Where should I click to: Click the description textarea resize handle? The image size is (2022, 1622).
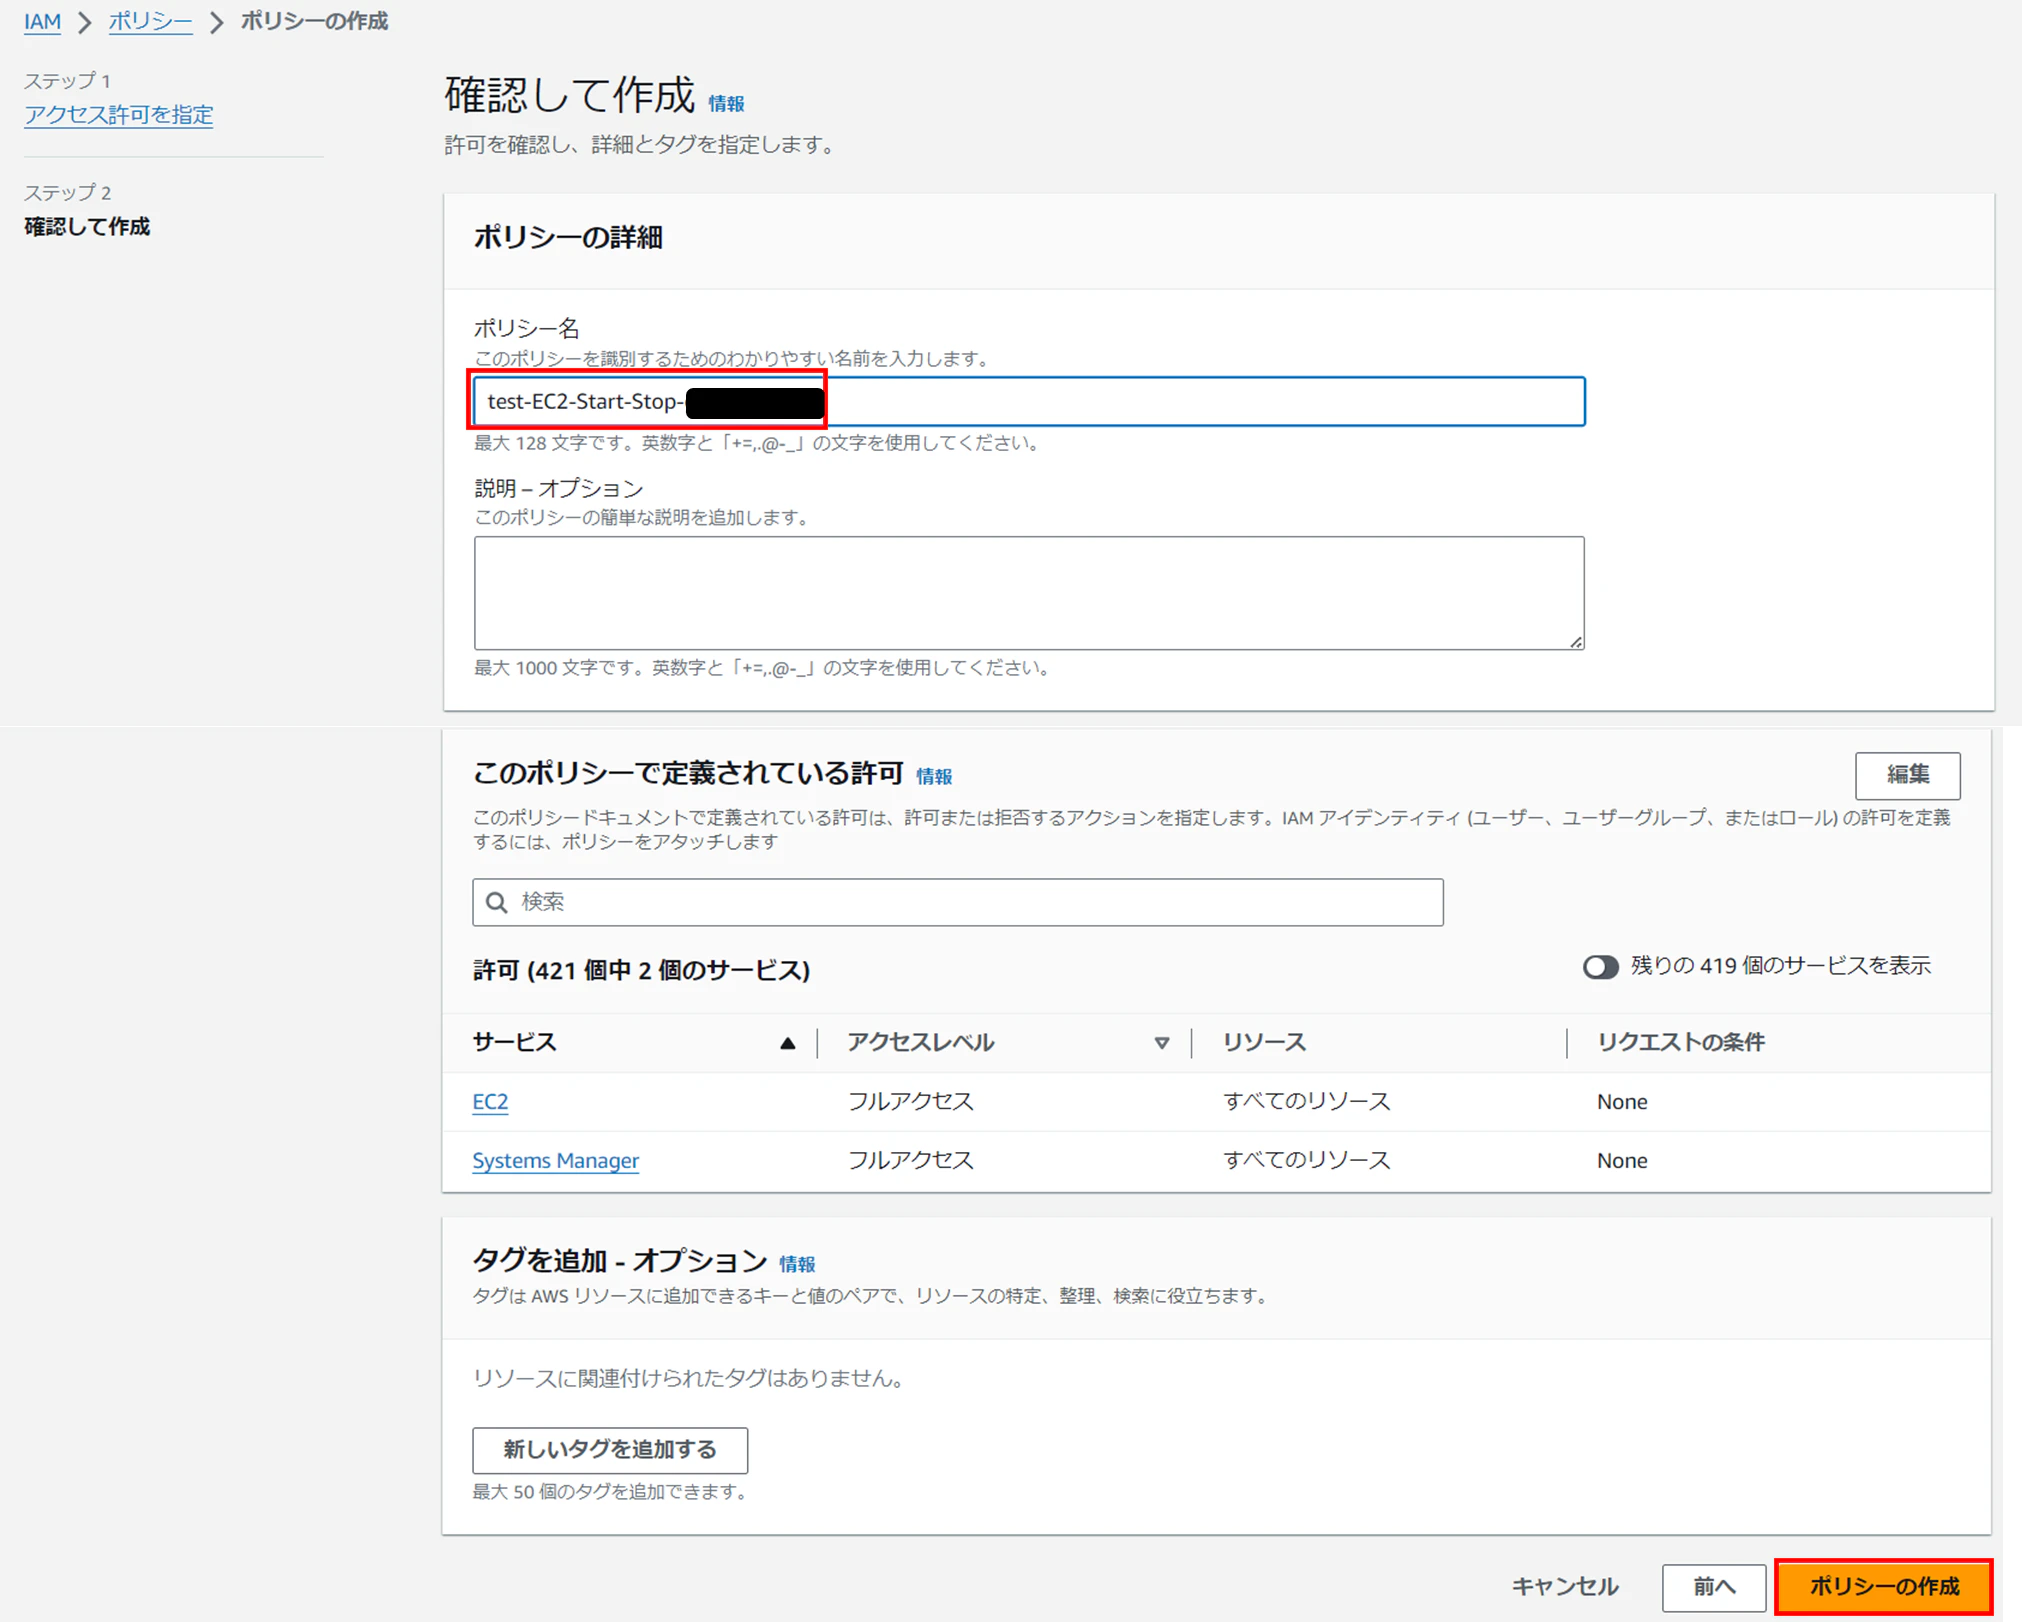tap(1576, 642)
